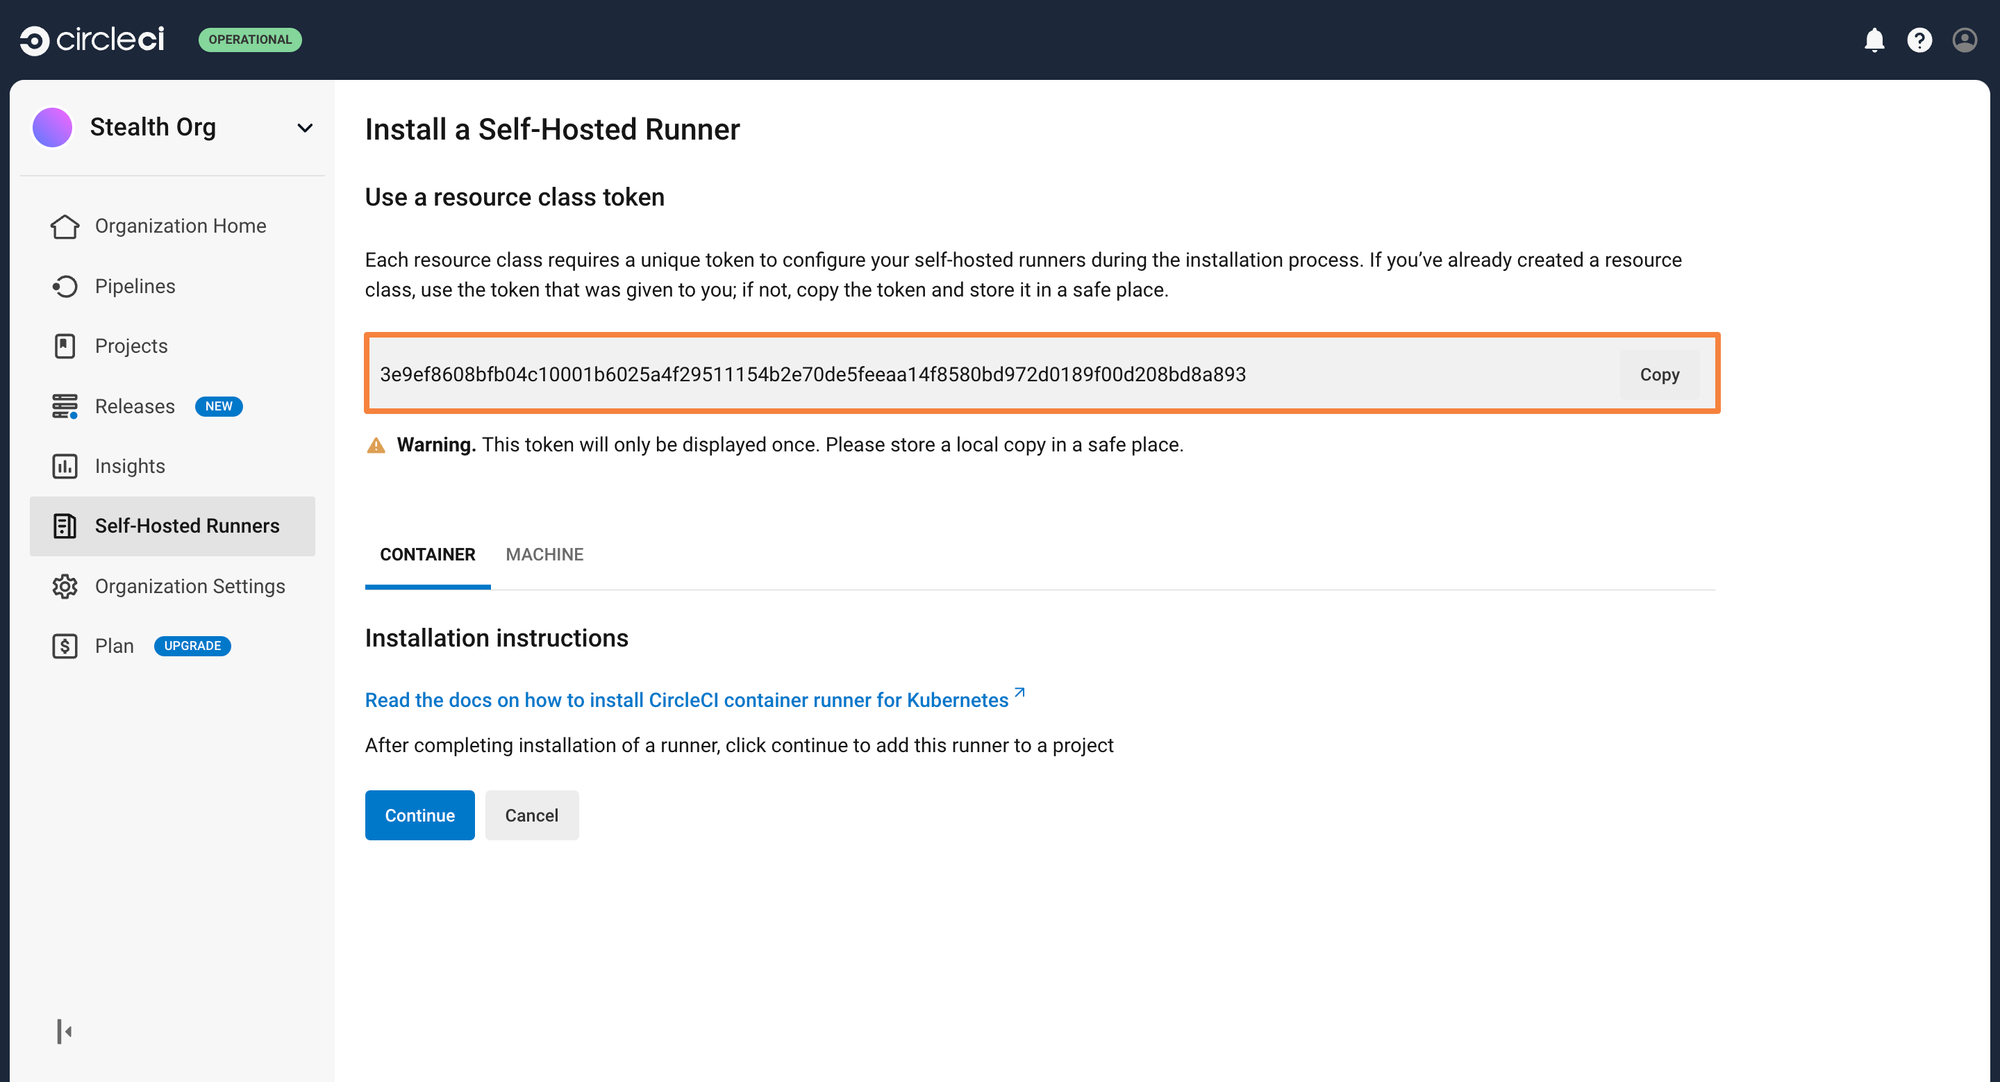Switch to the CONTAINER tab

(427, 555)
